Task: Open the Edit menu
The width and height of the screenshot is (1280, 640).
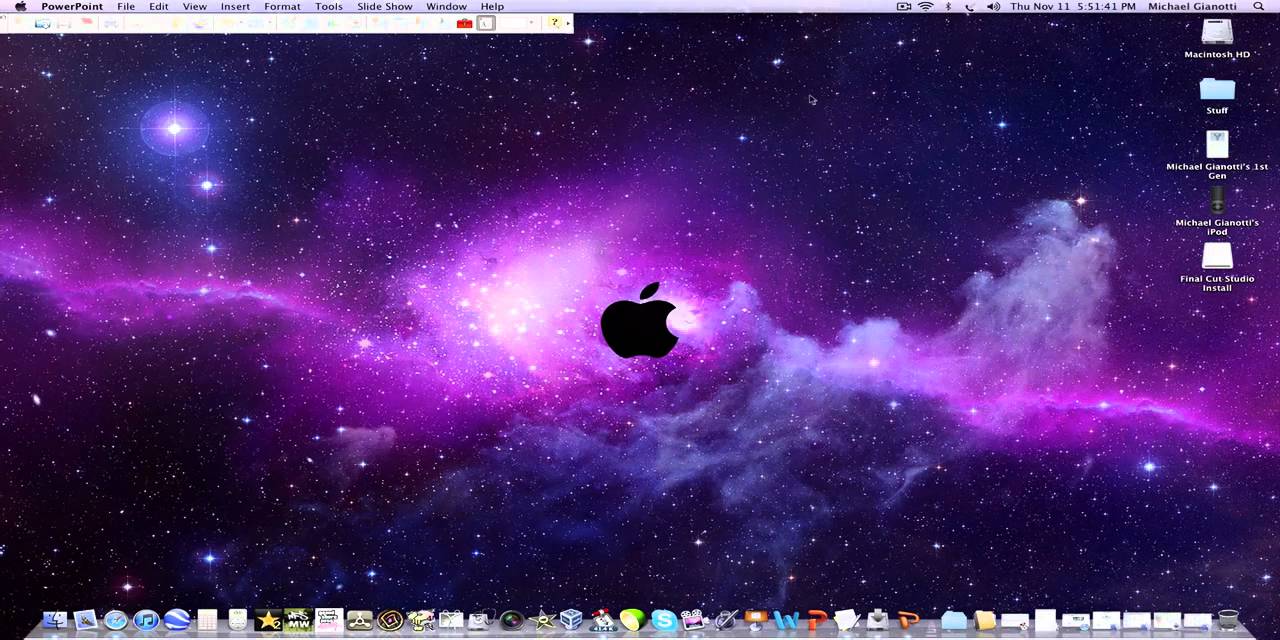Action: [159, 7]
